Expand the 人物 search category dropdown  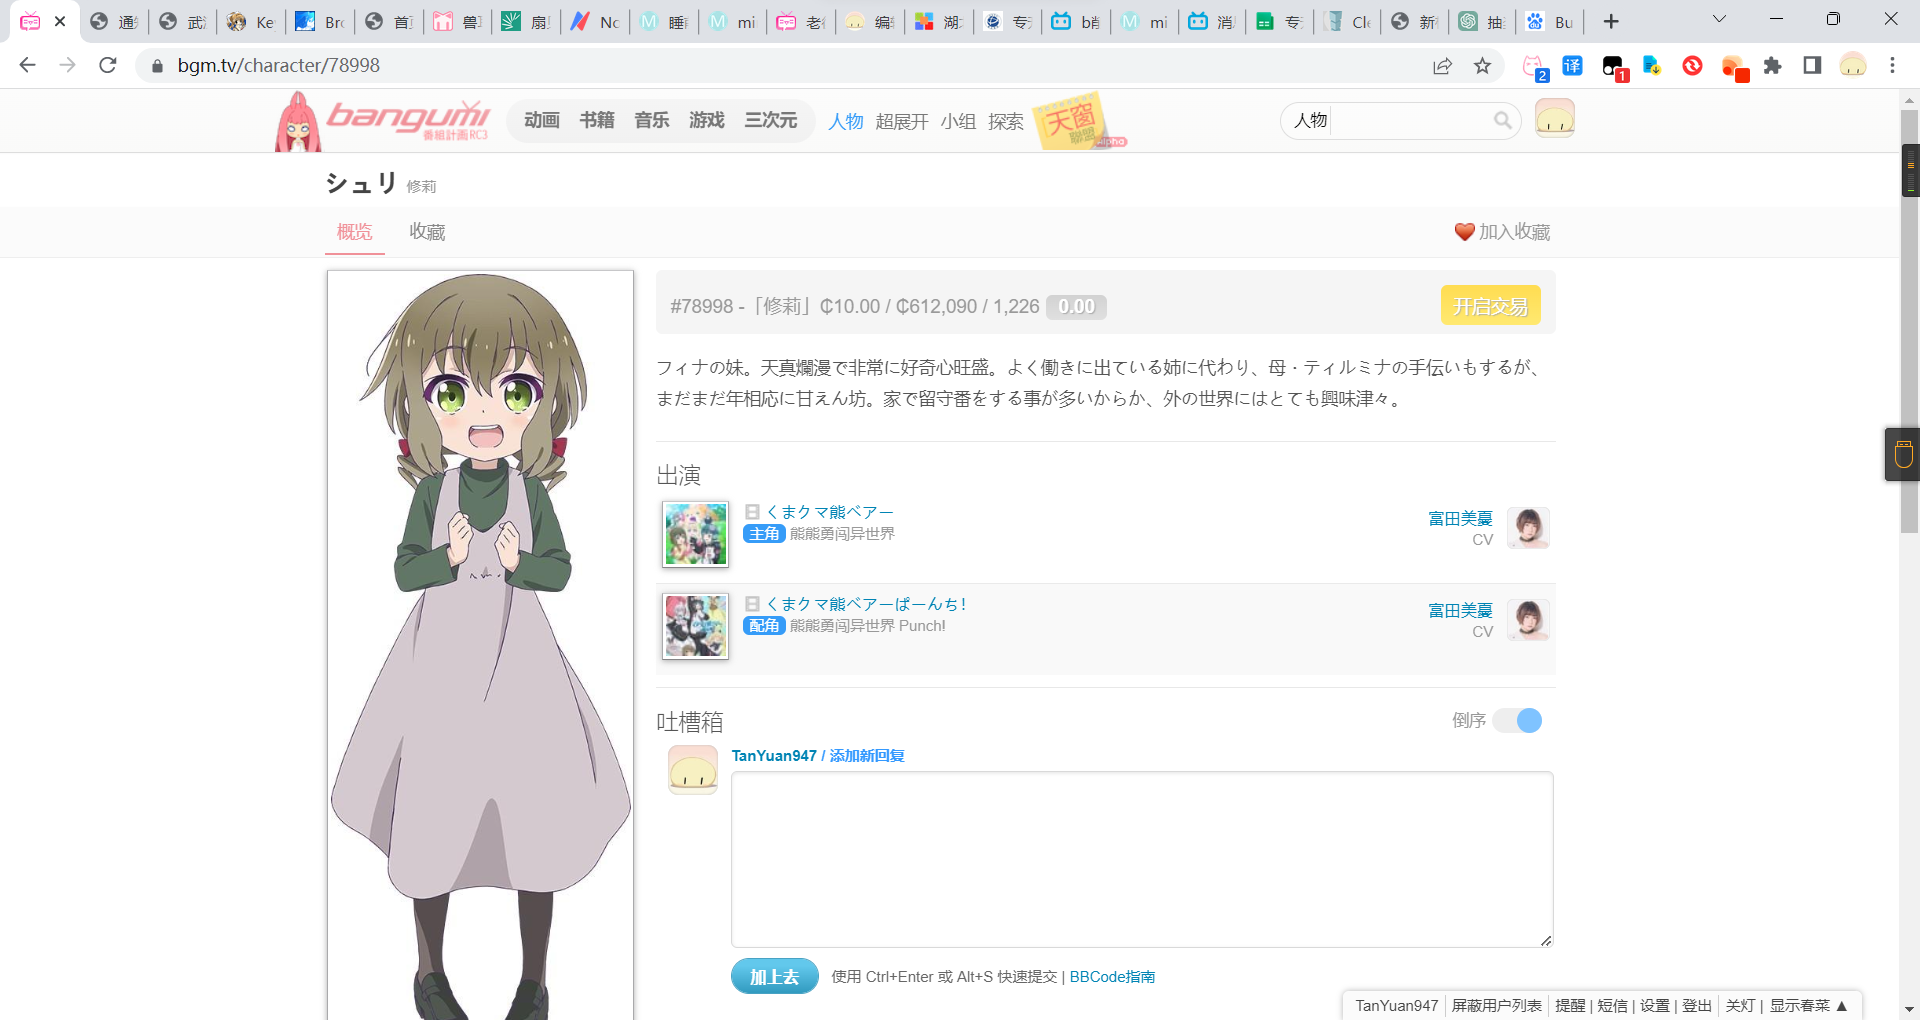click(x=1310, y=121)
